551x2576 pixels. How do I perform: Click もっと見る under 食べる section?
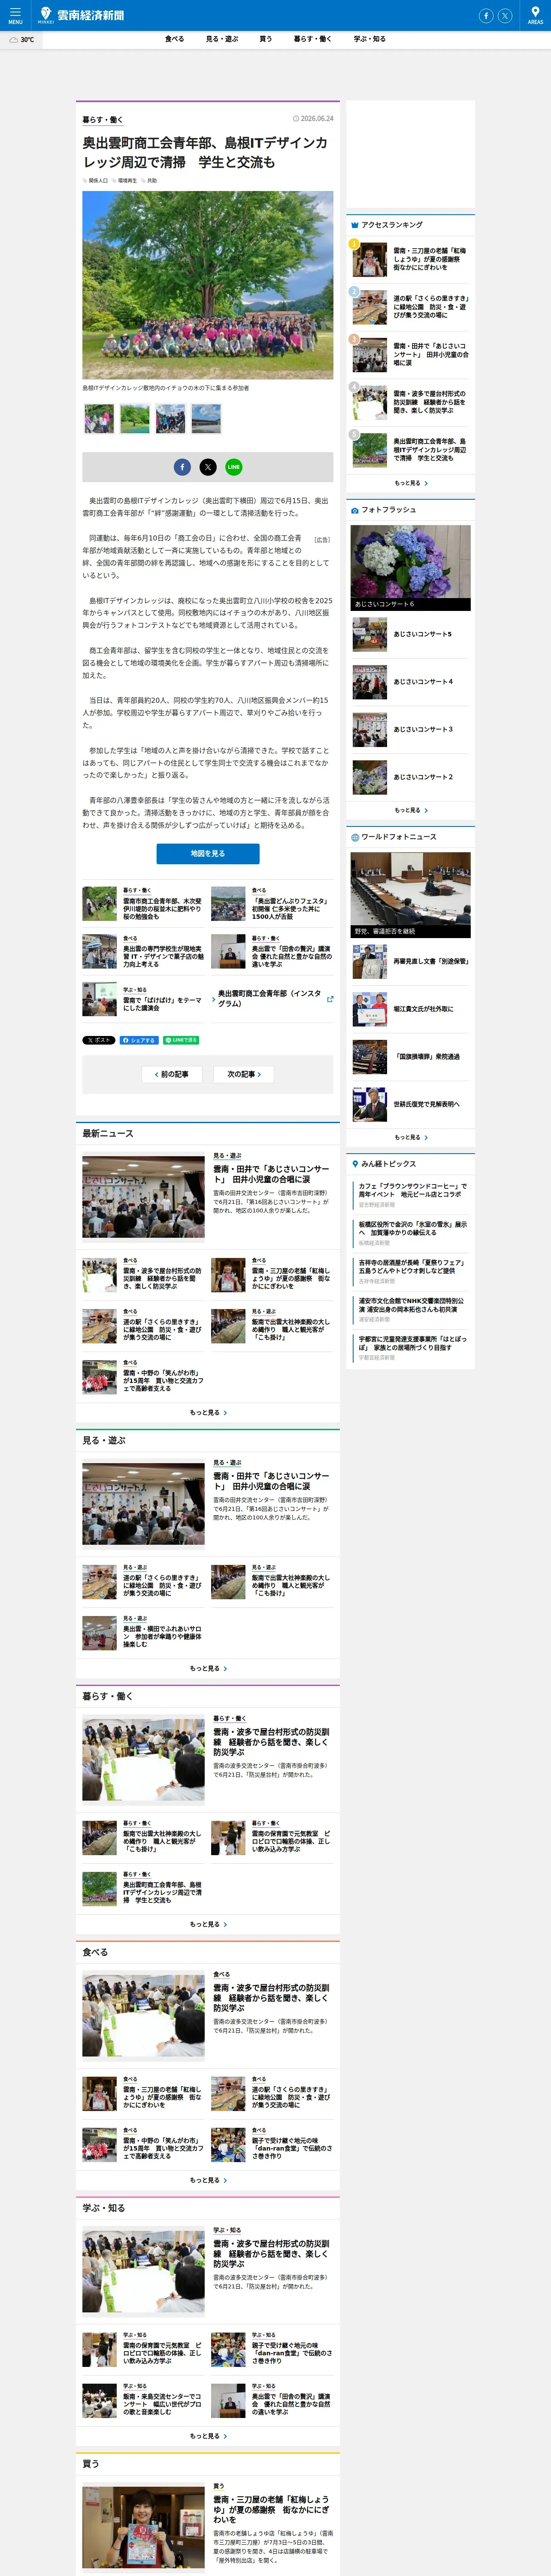click(x=208, y=2181)
